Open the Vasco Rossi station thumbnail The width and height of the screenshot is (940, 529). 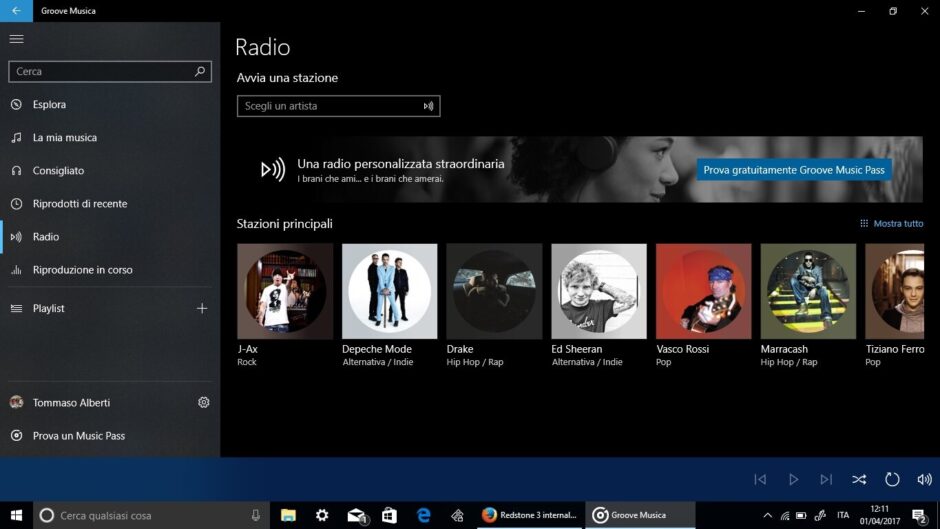point(703,291)
